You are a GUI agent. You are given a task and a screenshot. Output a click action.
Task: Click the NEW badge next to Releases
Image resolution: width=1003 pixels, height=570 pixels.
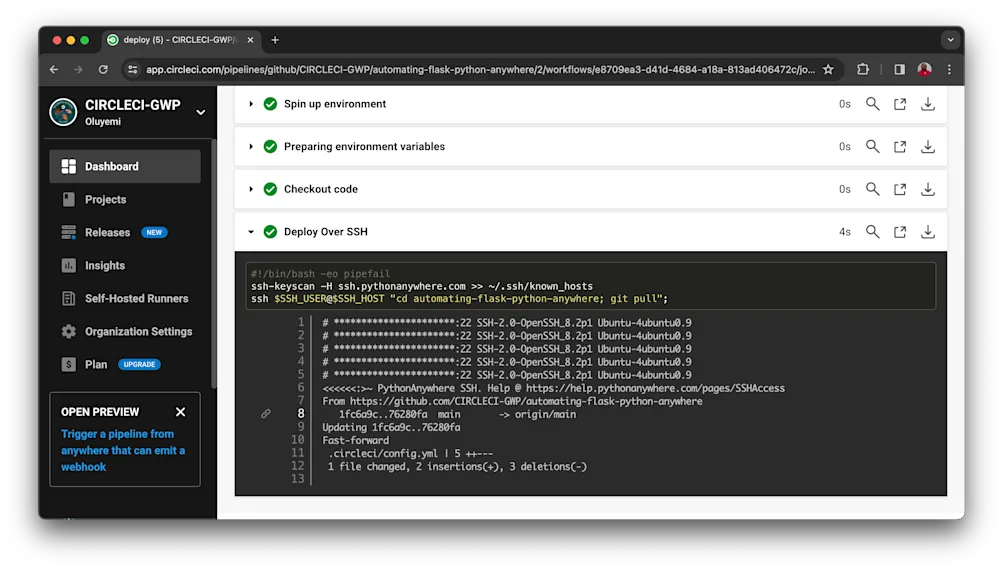click(154, 232)
